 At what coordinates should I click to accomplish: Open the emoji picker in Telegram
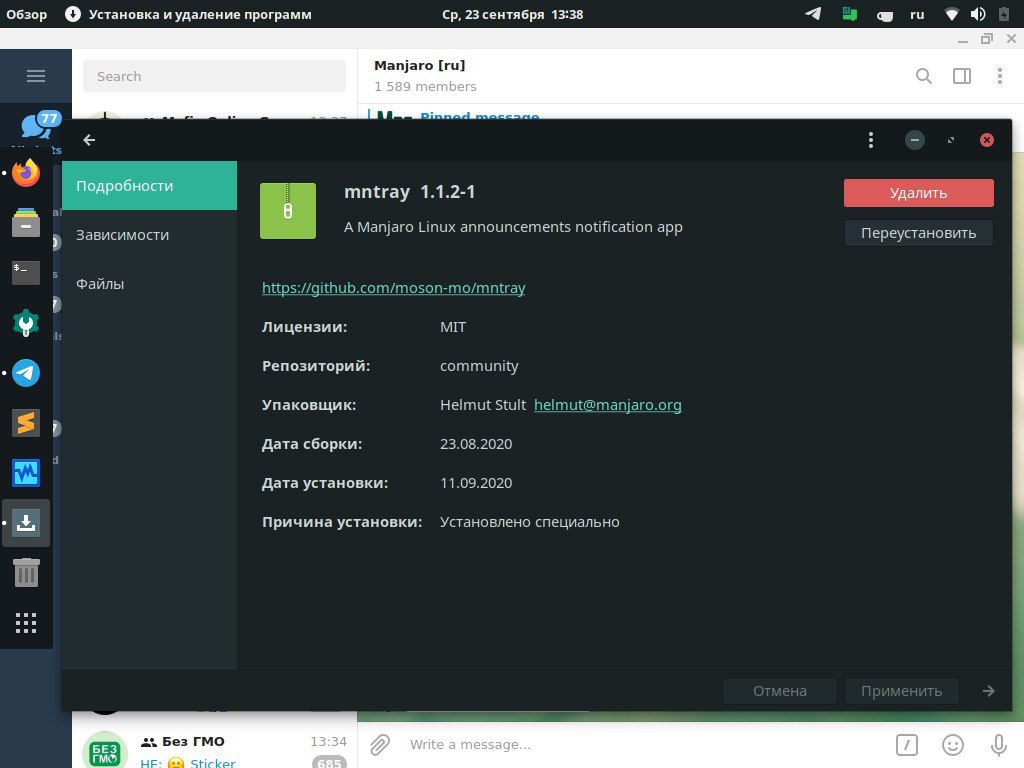953,744
